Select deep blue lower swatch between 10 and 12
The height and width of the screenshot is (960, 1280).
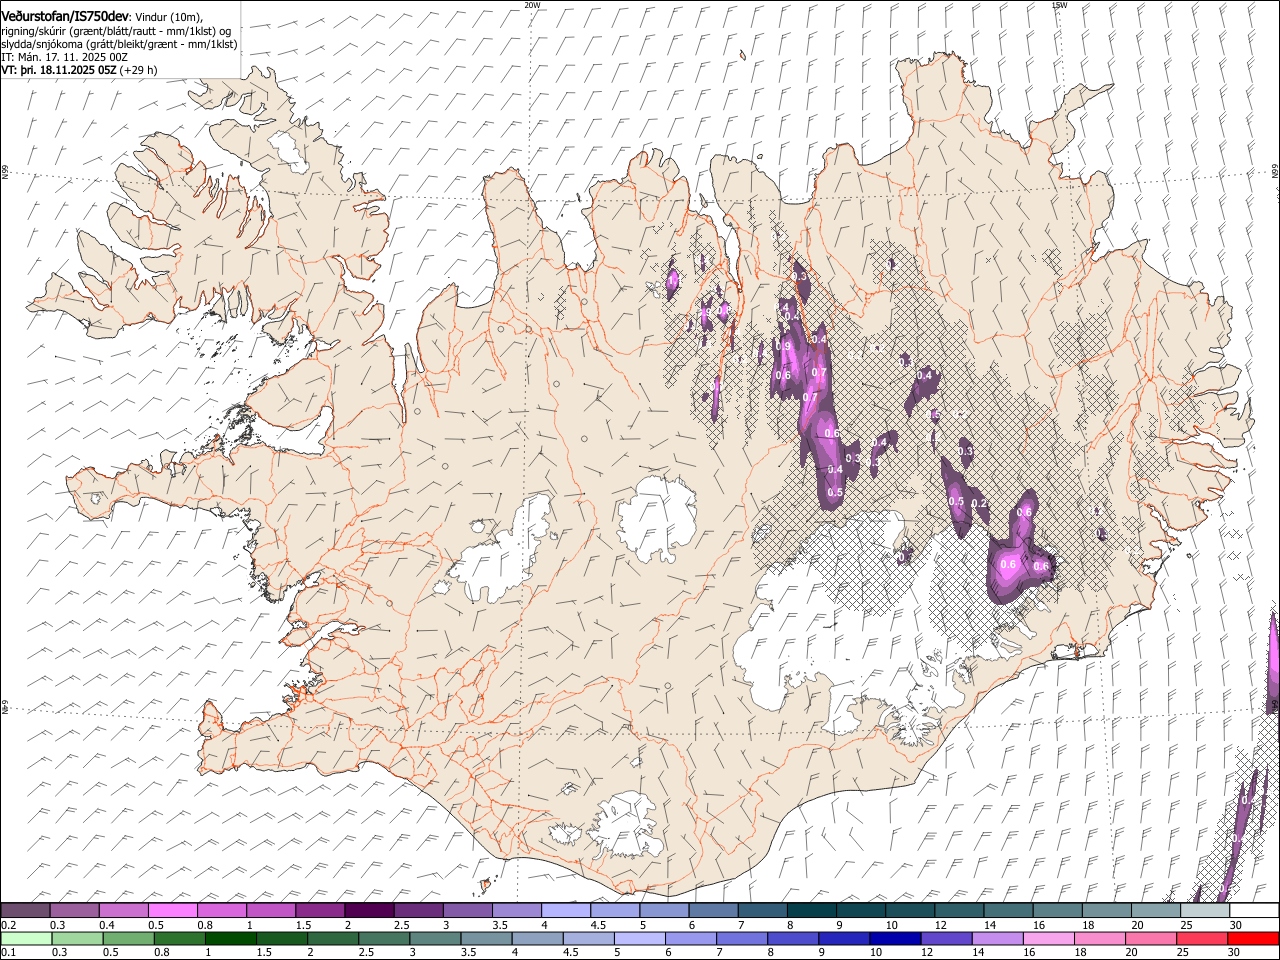[894, 939]
